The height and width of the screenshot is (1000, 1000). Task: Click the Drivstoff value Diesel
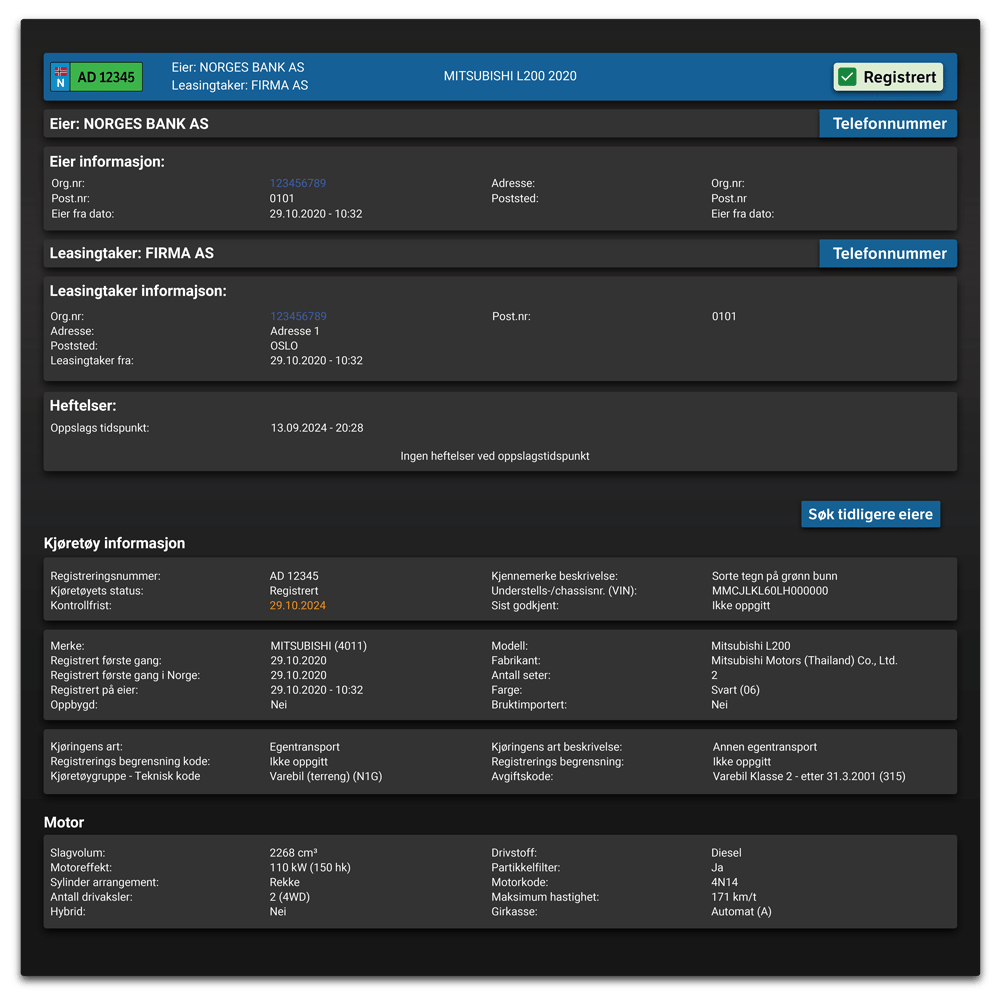click(x=726, y=853)
